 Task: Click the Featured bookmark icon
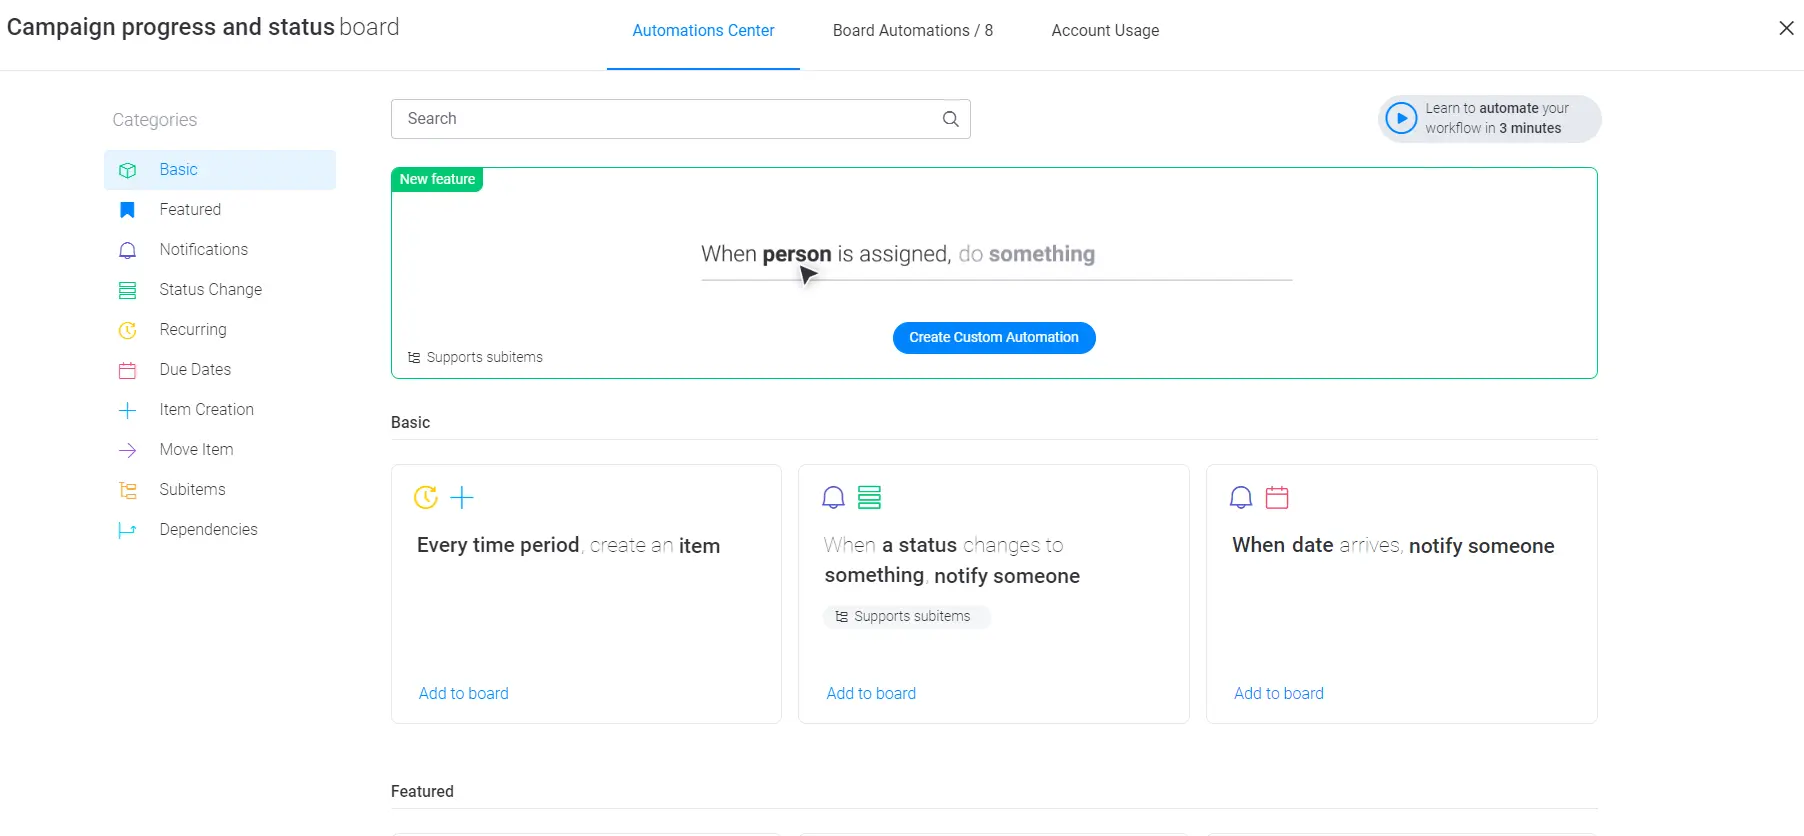pos(127,210)
